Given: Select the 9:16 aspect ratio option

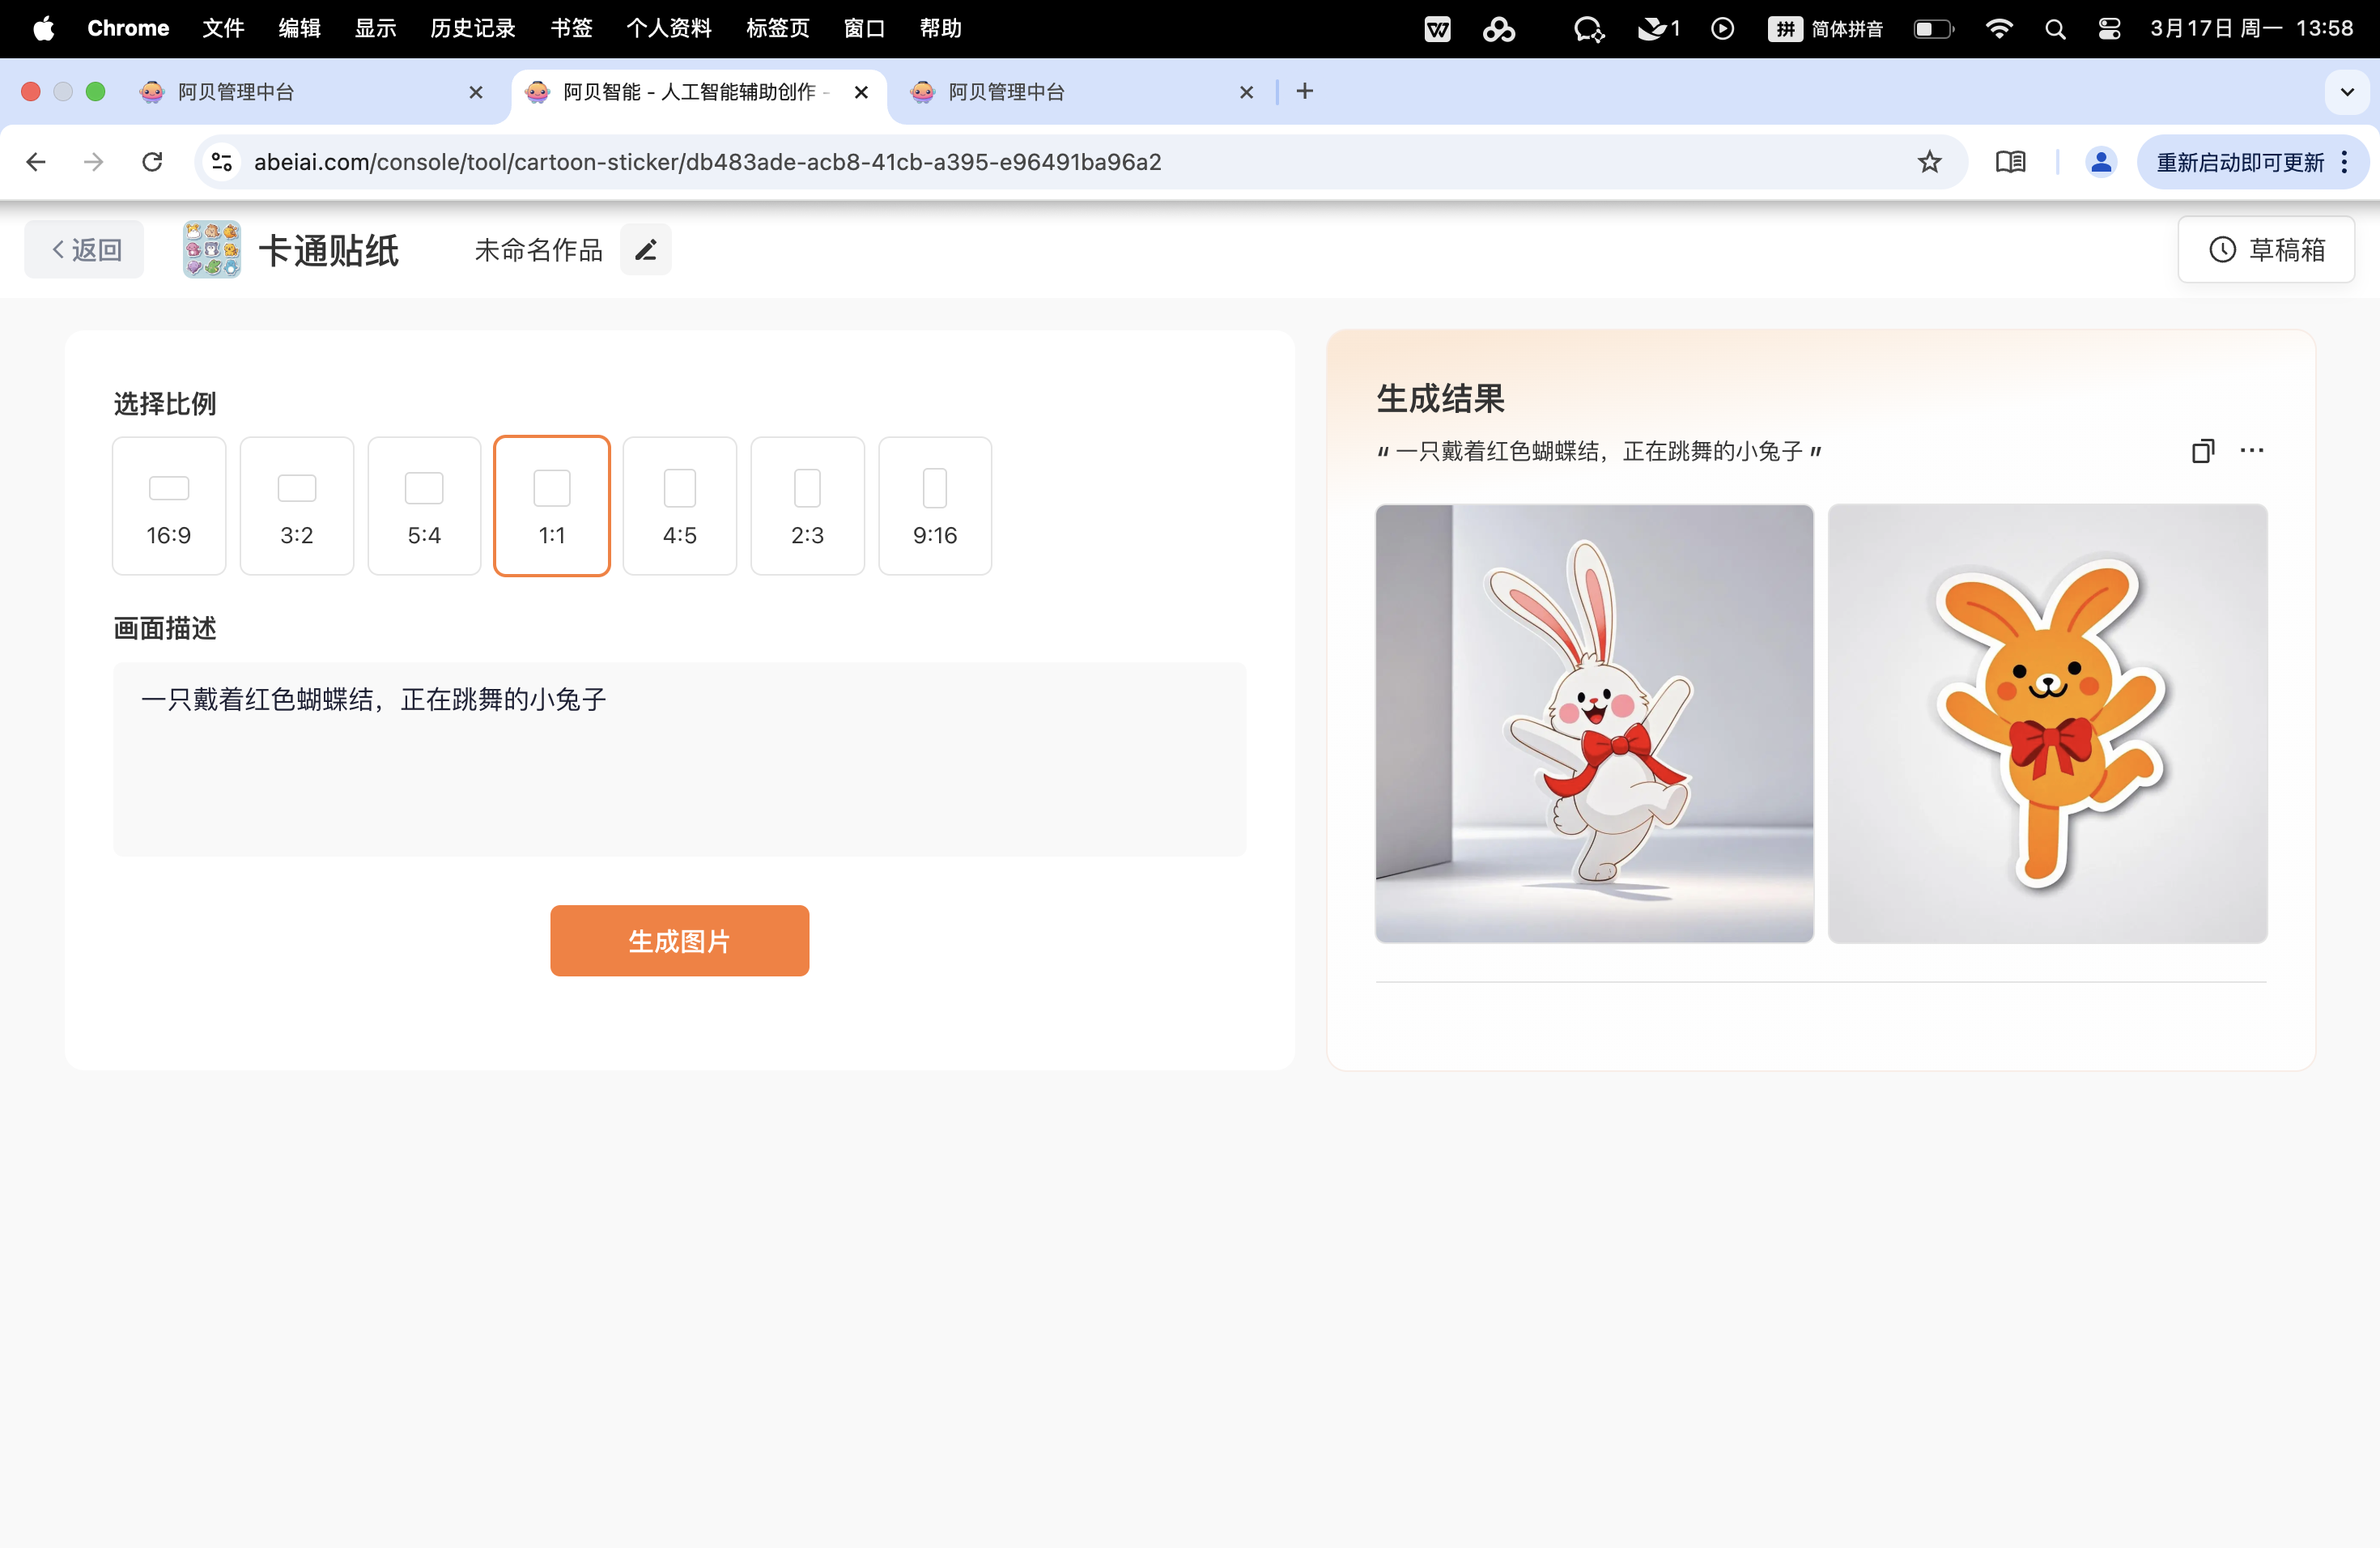Looking at the screenshot, I should coord(935,506).
